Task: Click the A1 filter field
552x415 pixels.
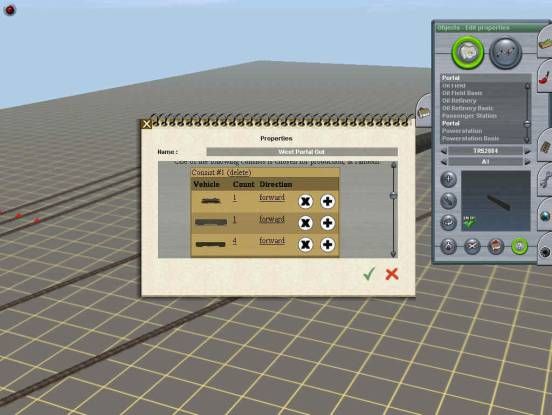Action: [485, 162]
